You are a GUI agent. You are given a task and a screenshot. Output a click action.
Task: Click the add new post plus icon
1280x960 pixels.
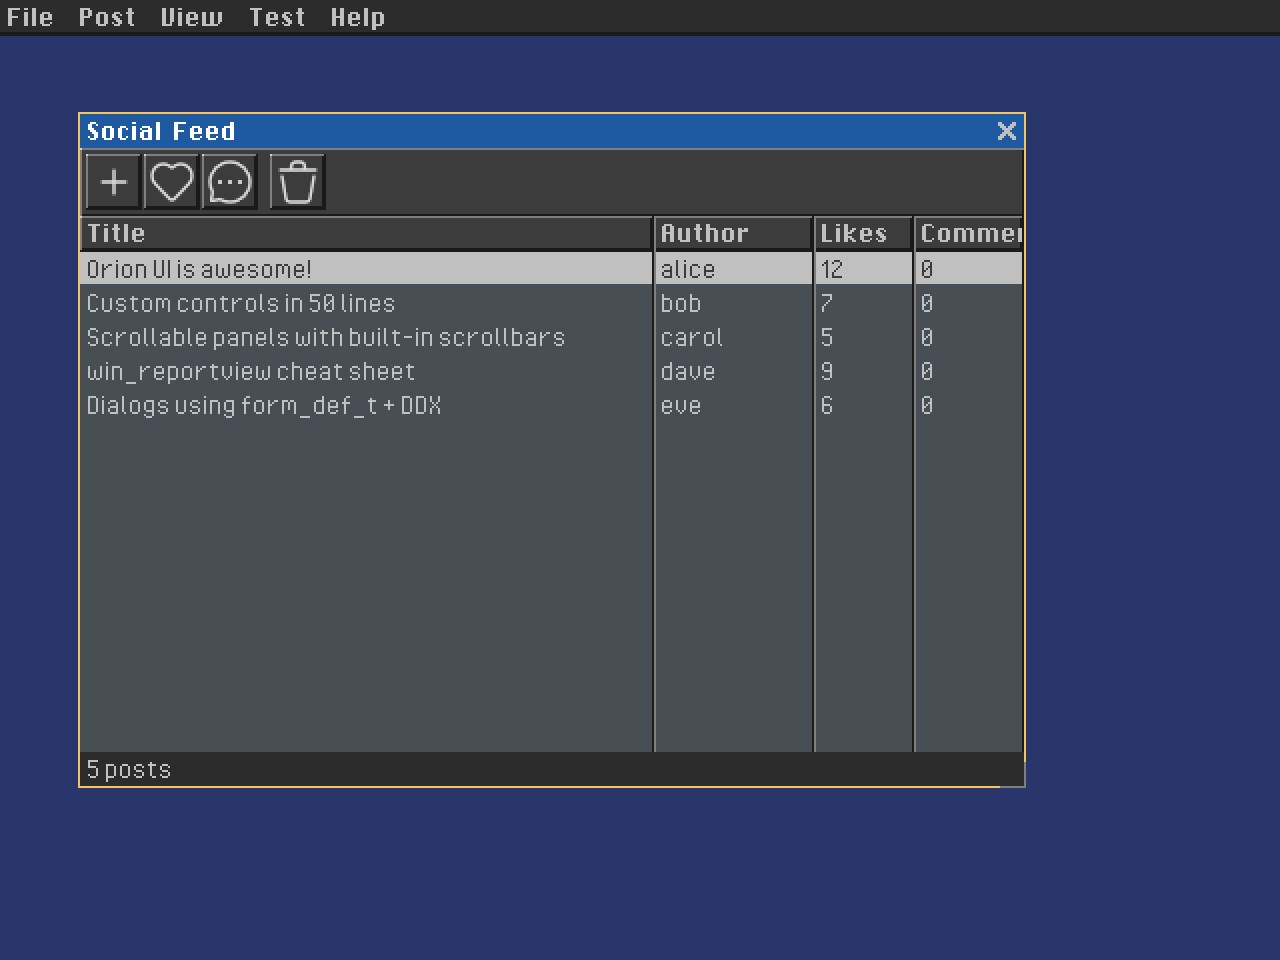tap(113, 182)
